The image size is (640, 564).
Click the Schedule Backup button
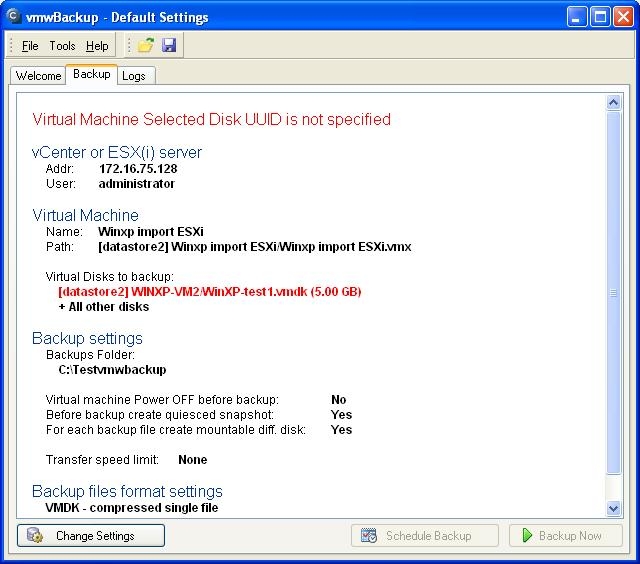pyautogui.click(x=424, y=535)
